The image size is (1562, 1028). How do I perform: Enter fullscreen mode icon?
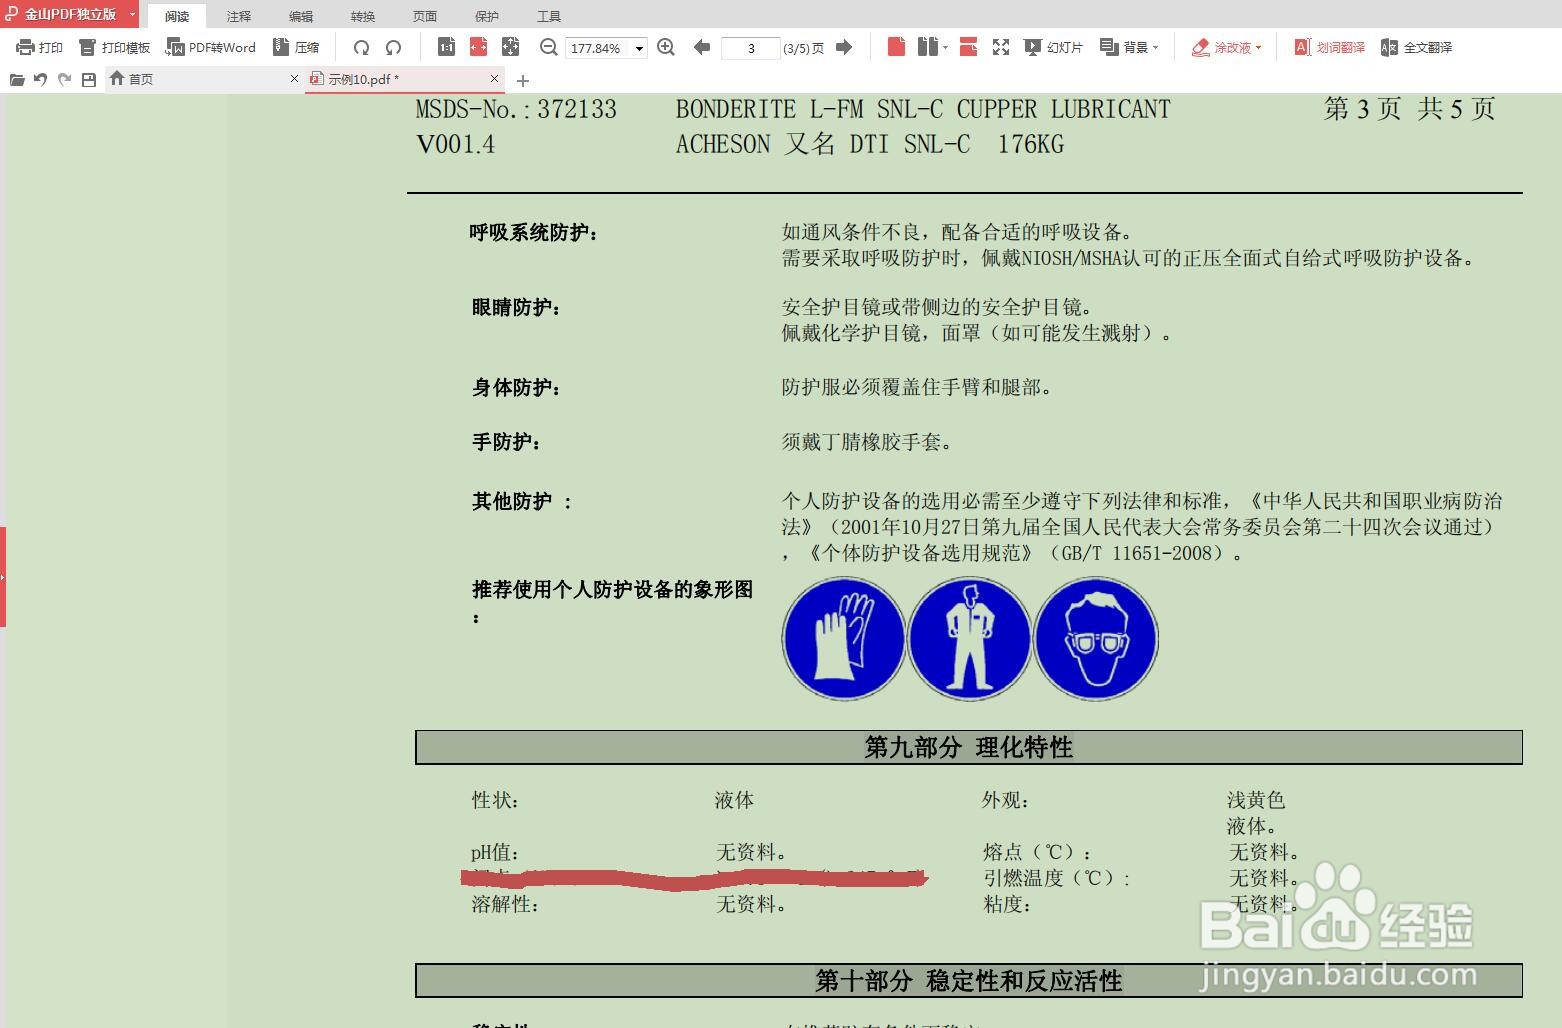click(x=1000, y=47)
